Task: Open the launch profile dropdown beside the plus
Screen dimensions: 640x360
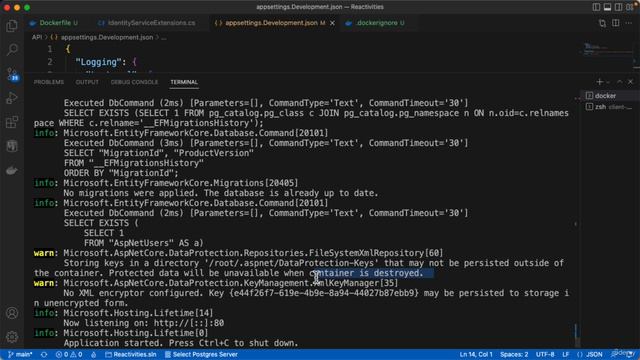Action: pos(608,82)
